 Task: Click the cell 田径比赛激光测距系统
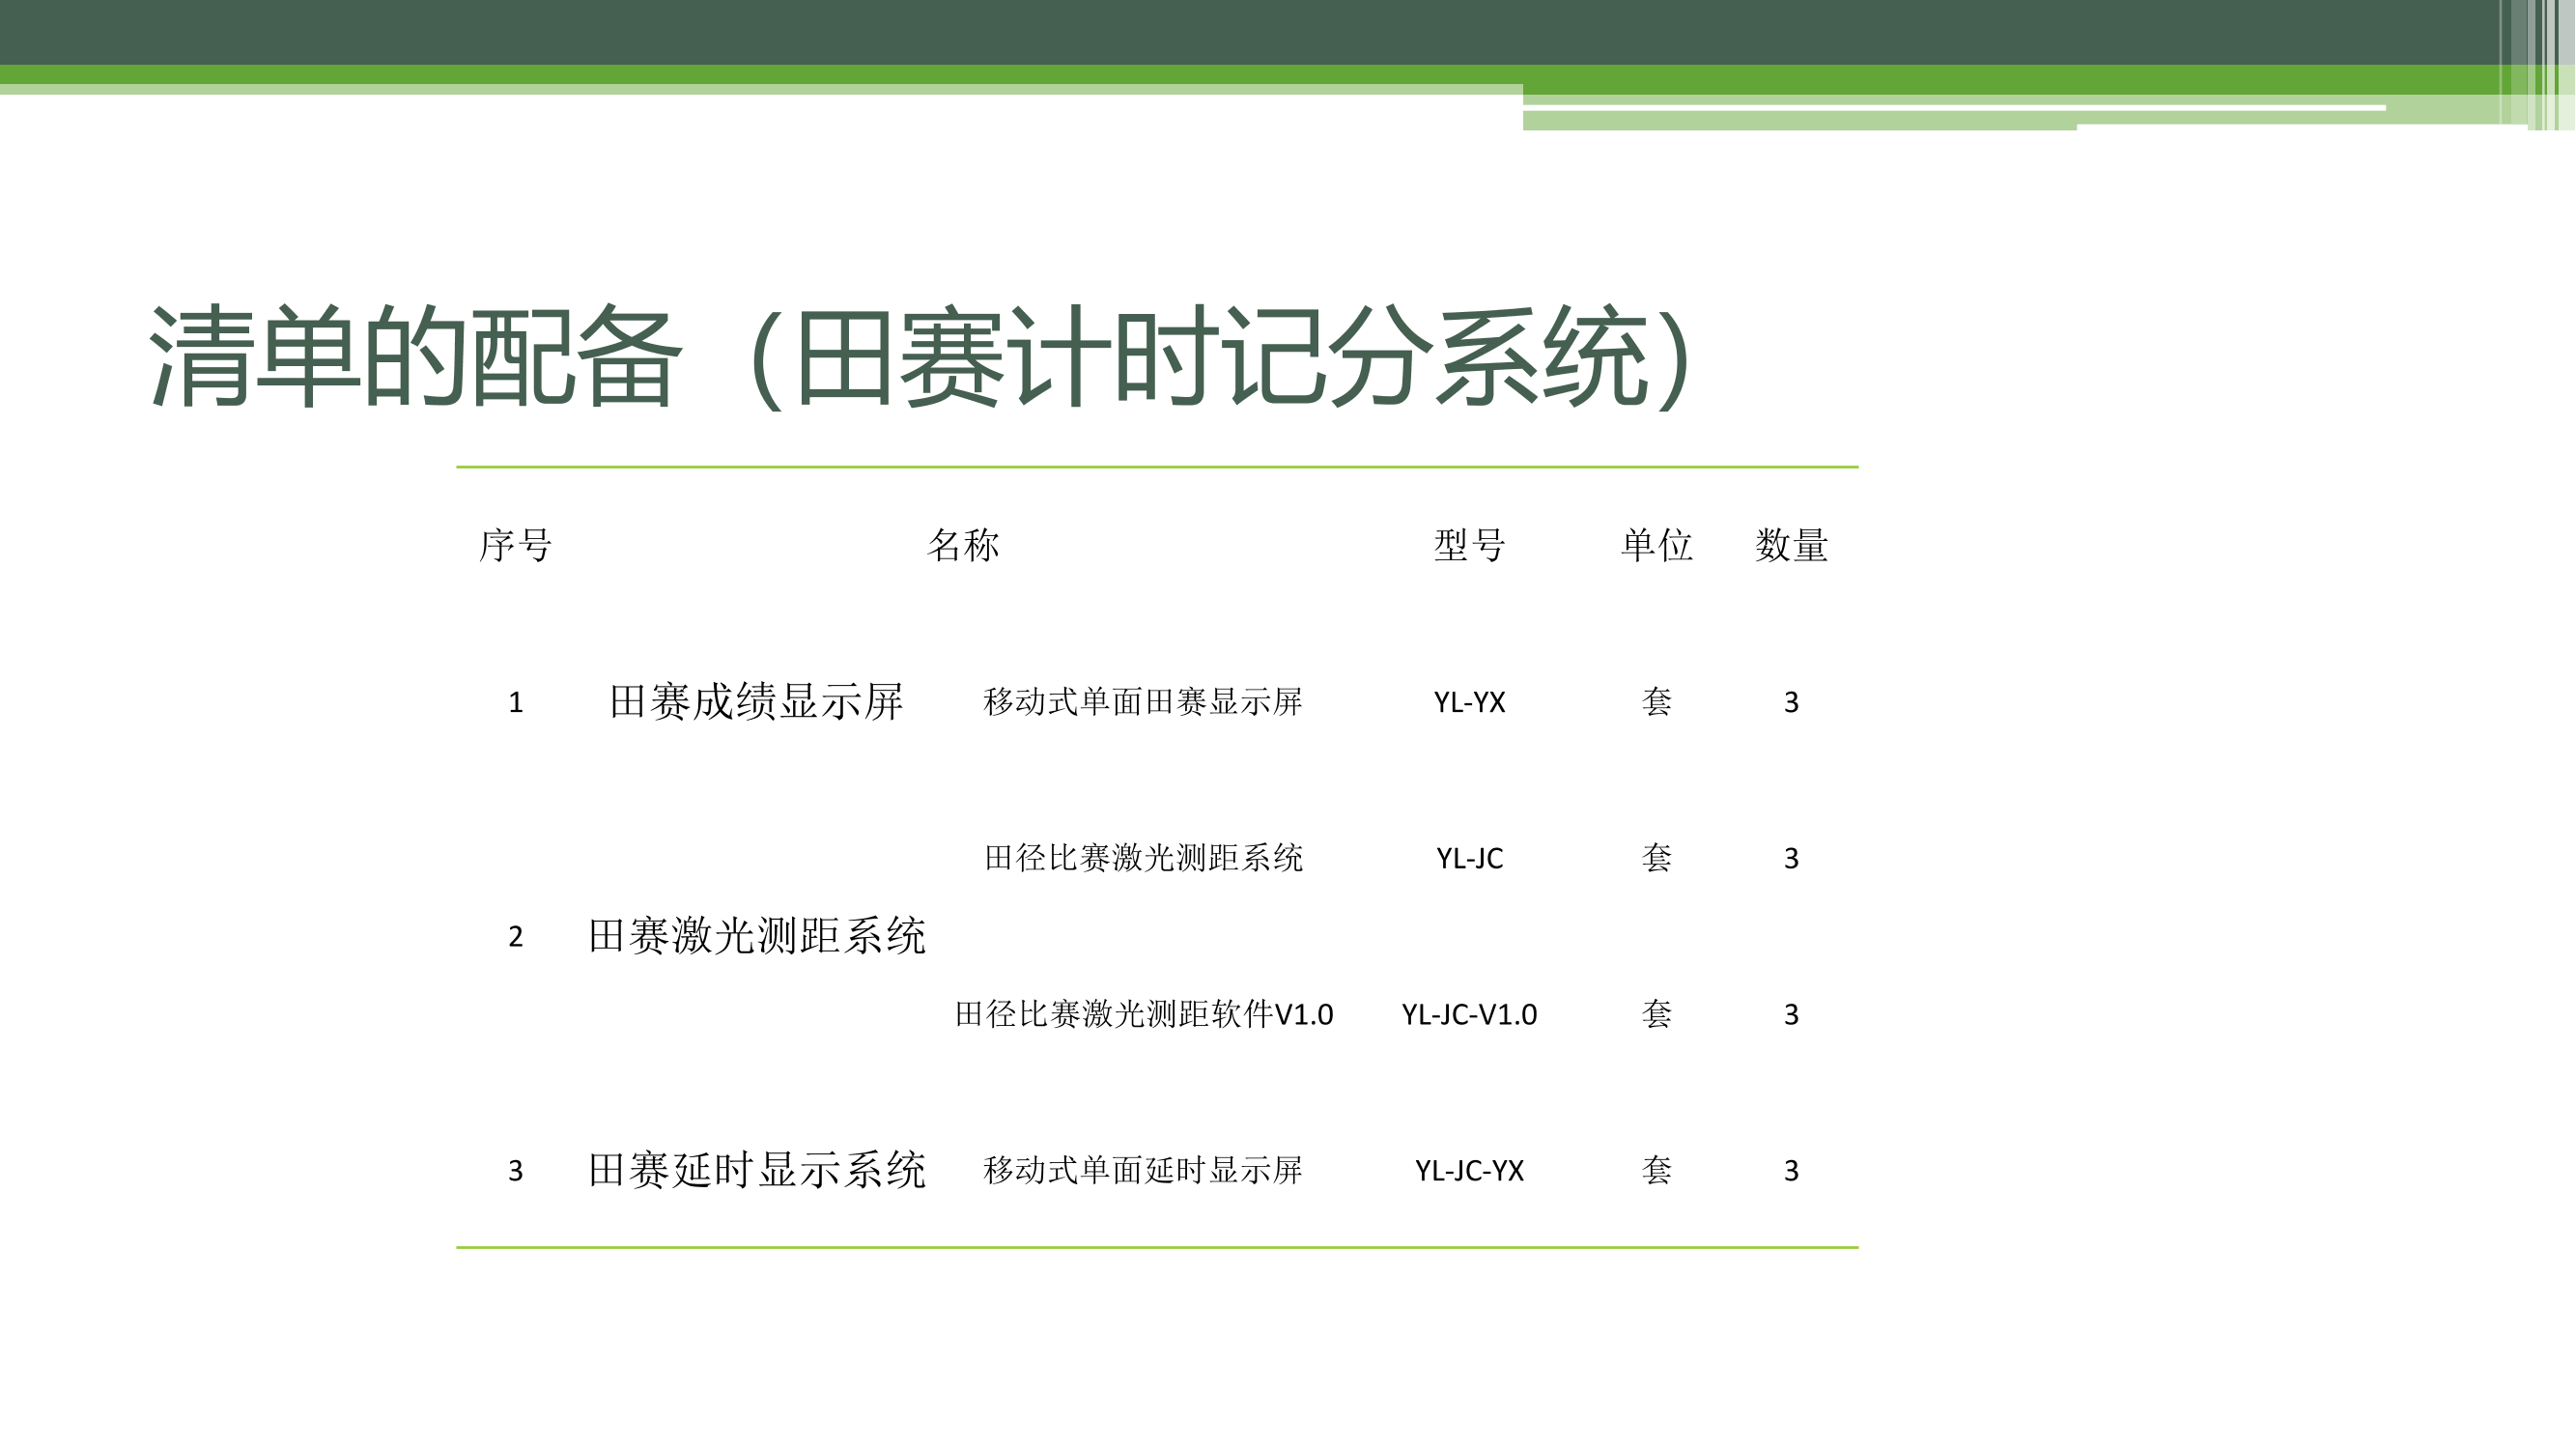tap(1143, 857)
